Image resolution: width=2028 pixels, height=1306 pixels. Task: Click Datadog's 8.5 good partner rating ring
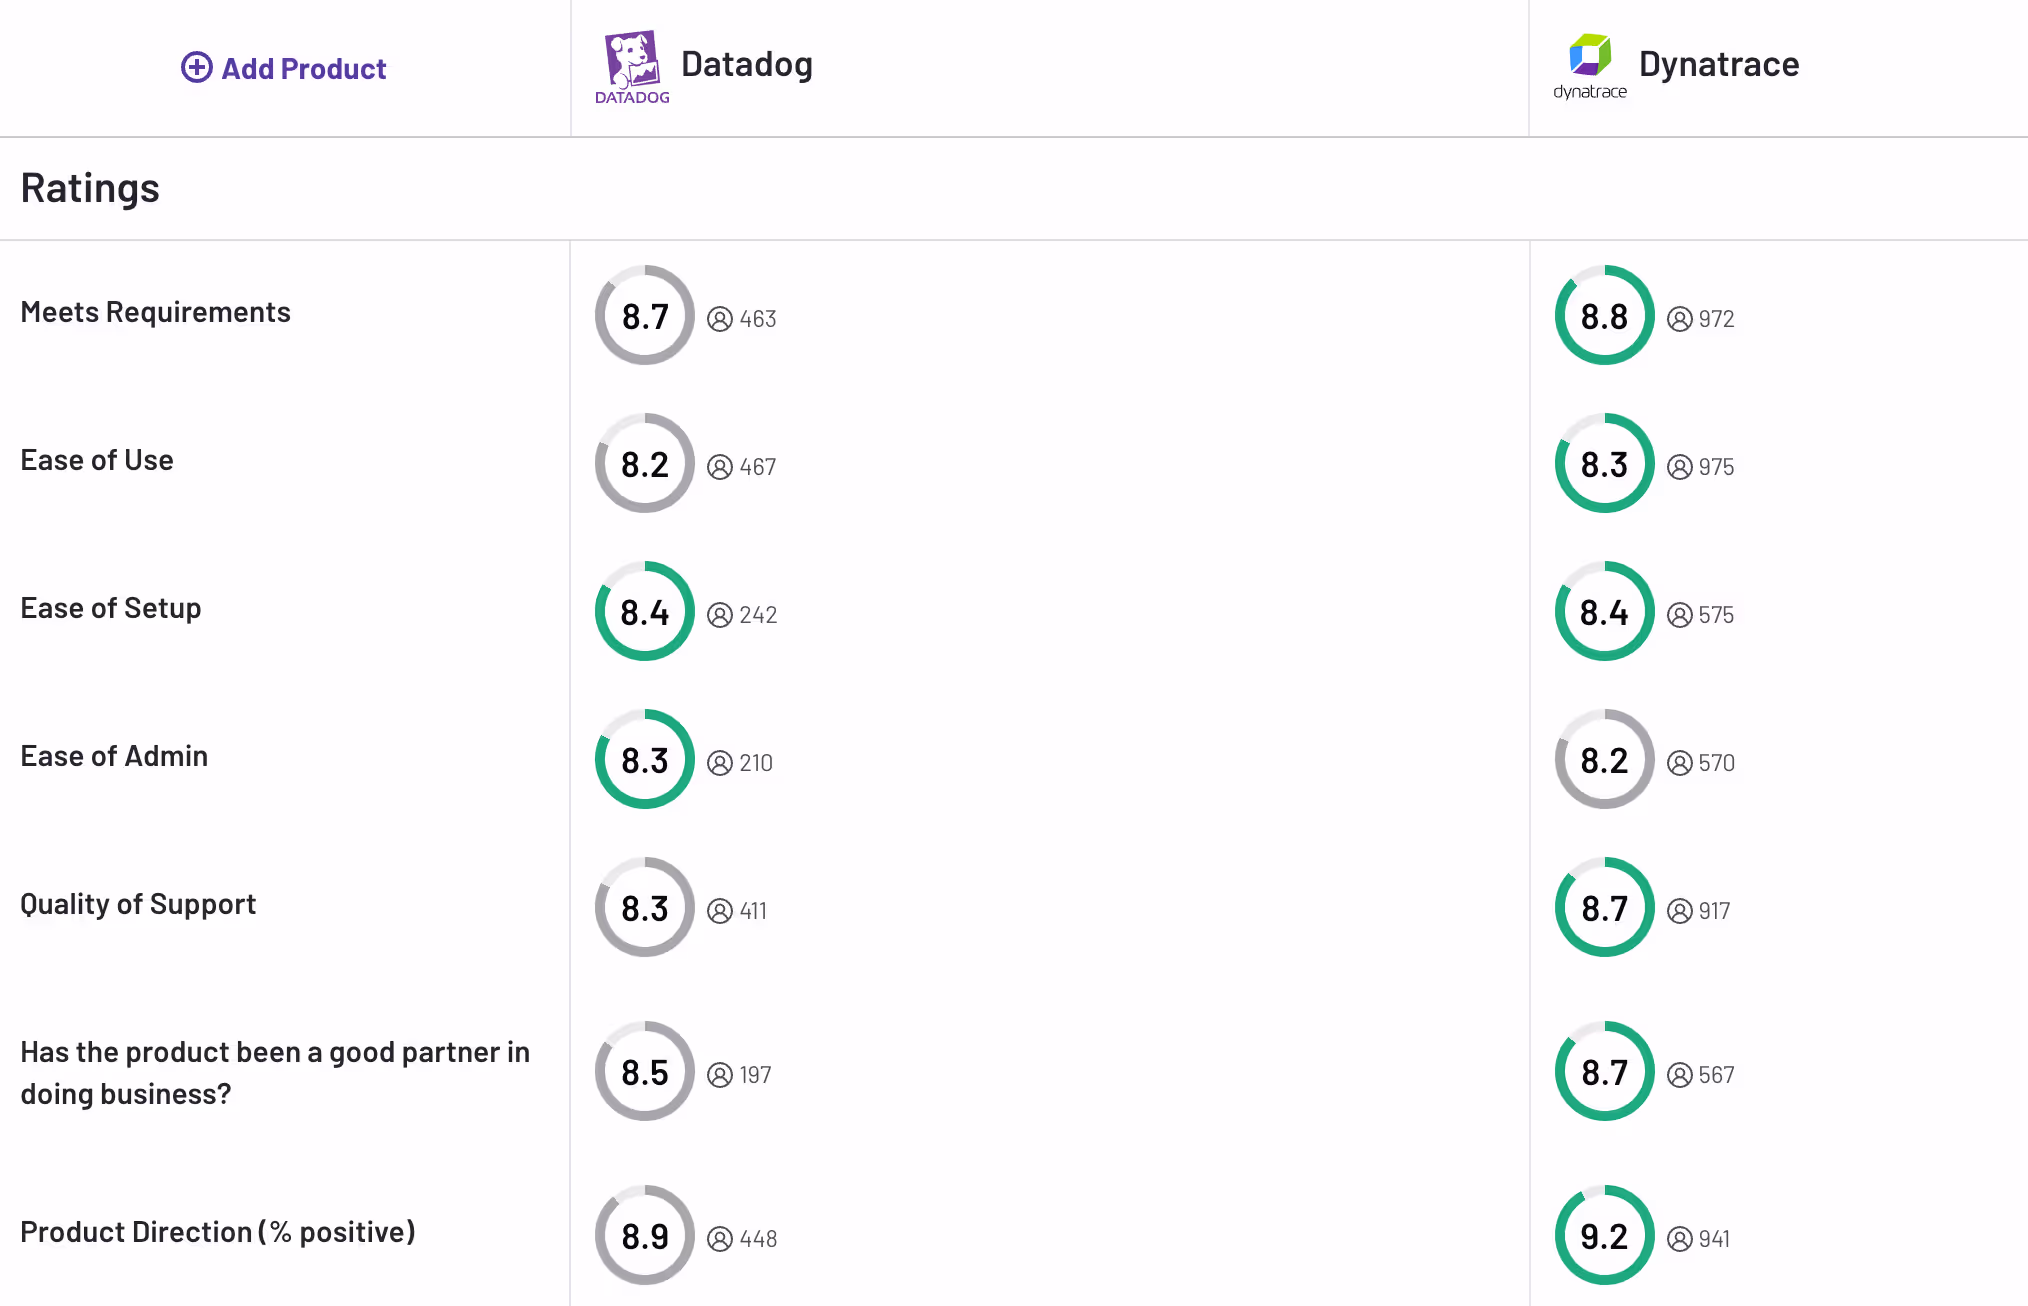point(645,1072)
